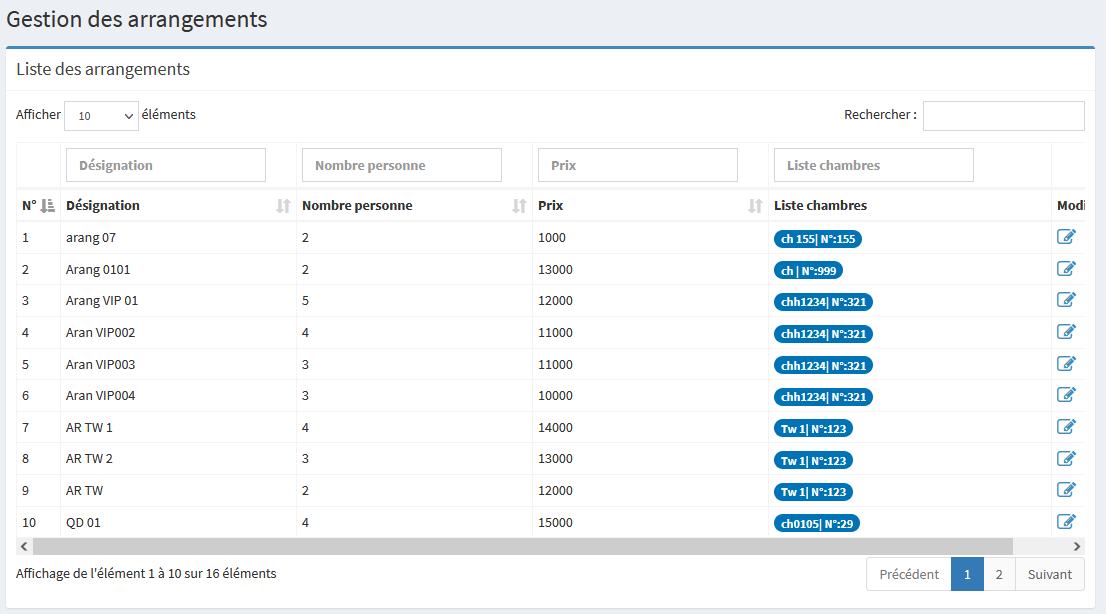Image resolution: width=1106 pixels, height=614 pixels.
Task: Focus the Rechercher search field
Action: click(1003, 116)
